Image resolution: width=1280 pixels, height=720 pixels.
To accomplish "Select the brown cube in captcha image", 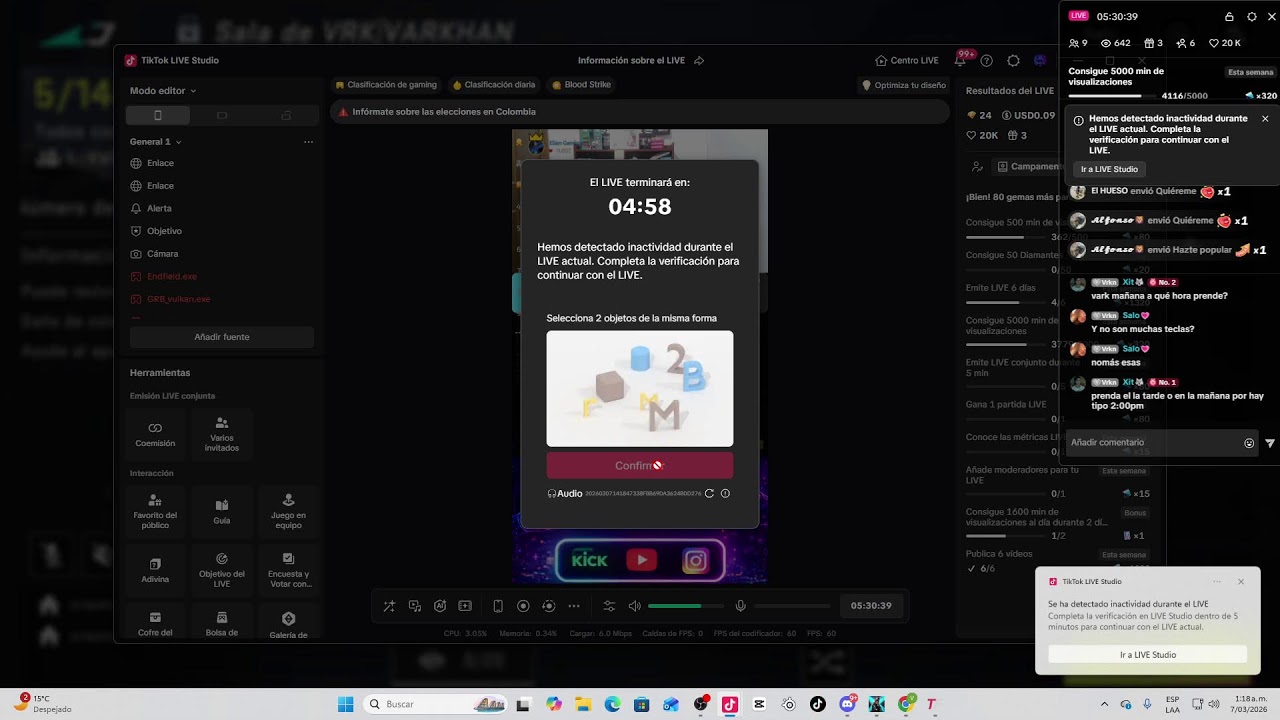I will pos(609,384).
